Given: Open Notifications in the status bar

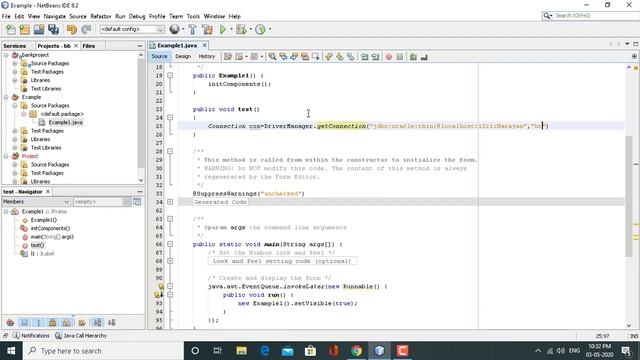Looking at the screenshot, I should pos(31,336).
